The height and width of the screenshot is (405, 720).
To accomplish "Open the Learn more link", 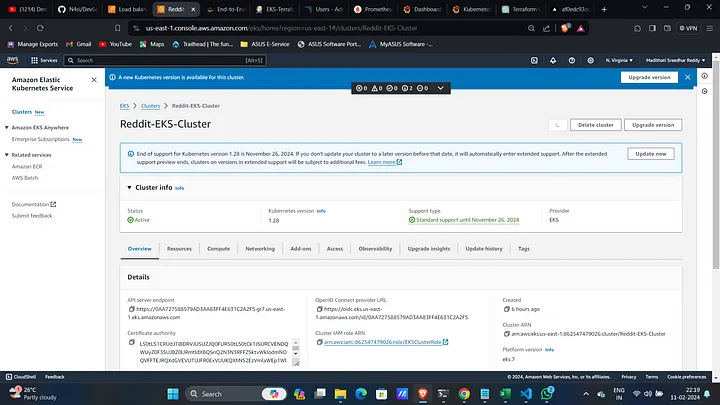I will coord(385,162).
